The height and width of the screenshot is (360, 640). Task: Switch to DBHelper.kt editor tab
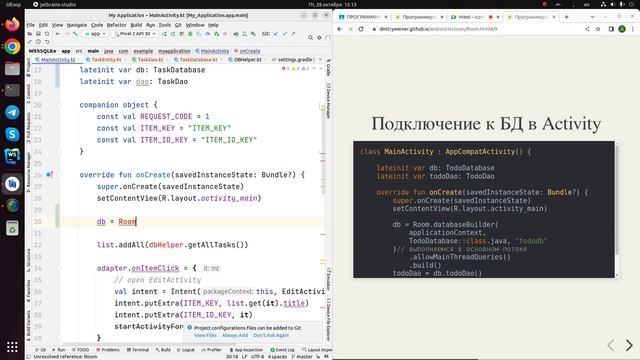(247, 60)
